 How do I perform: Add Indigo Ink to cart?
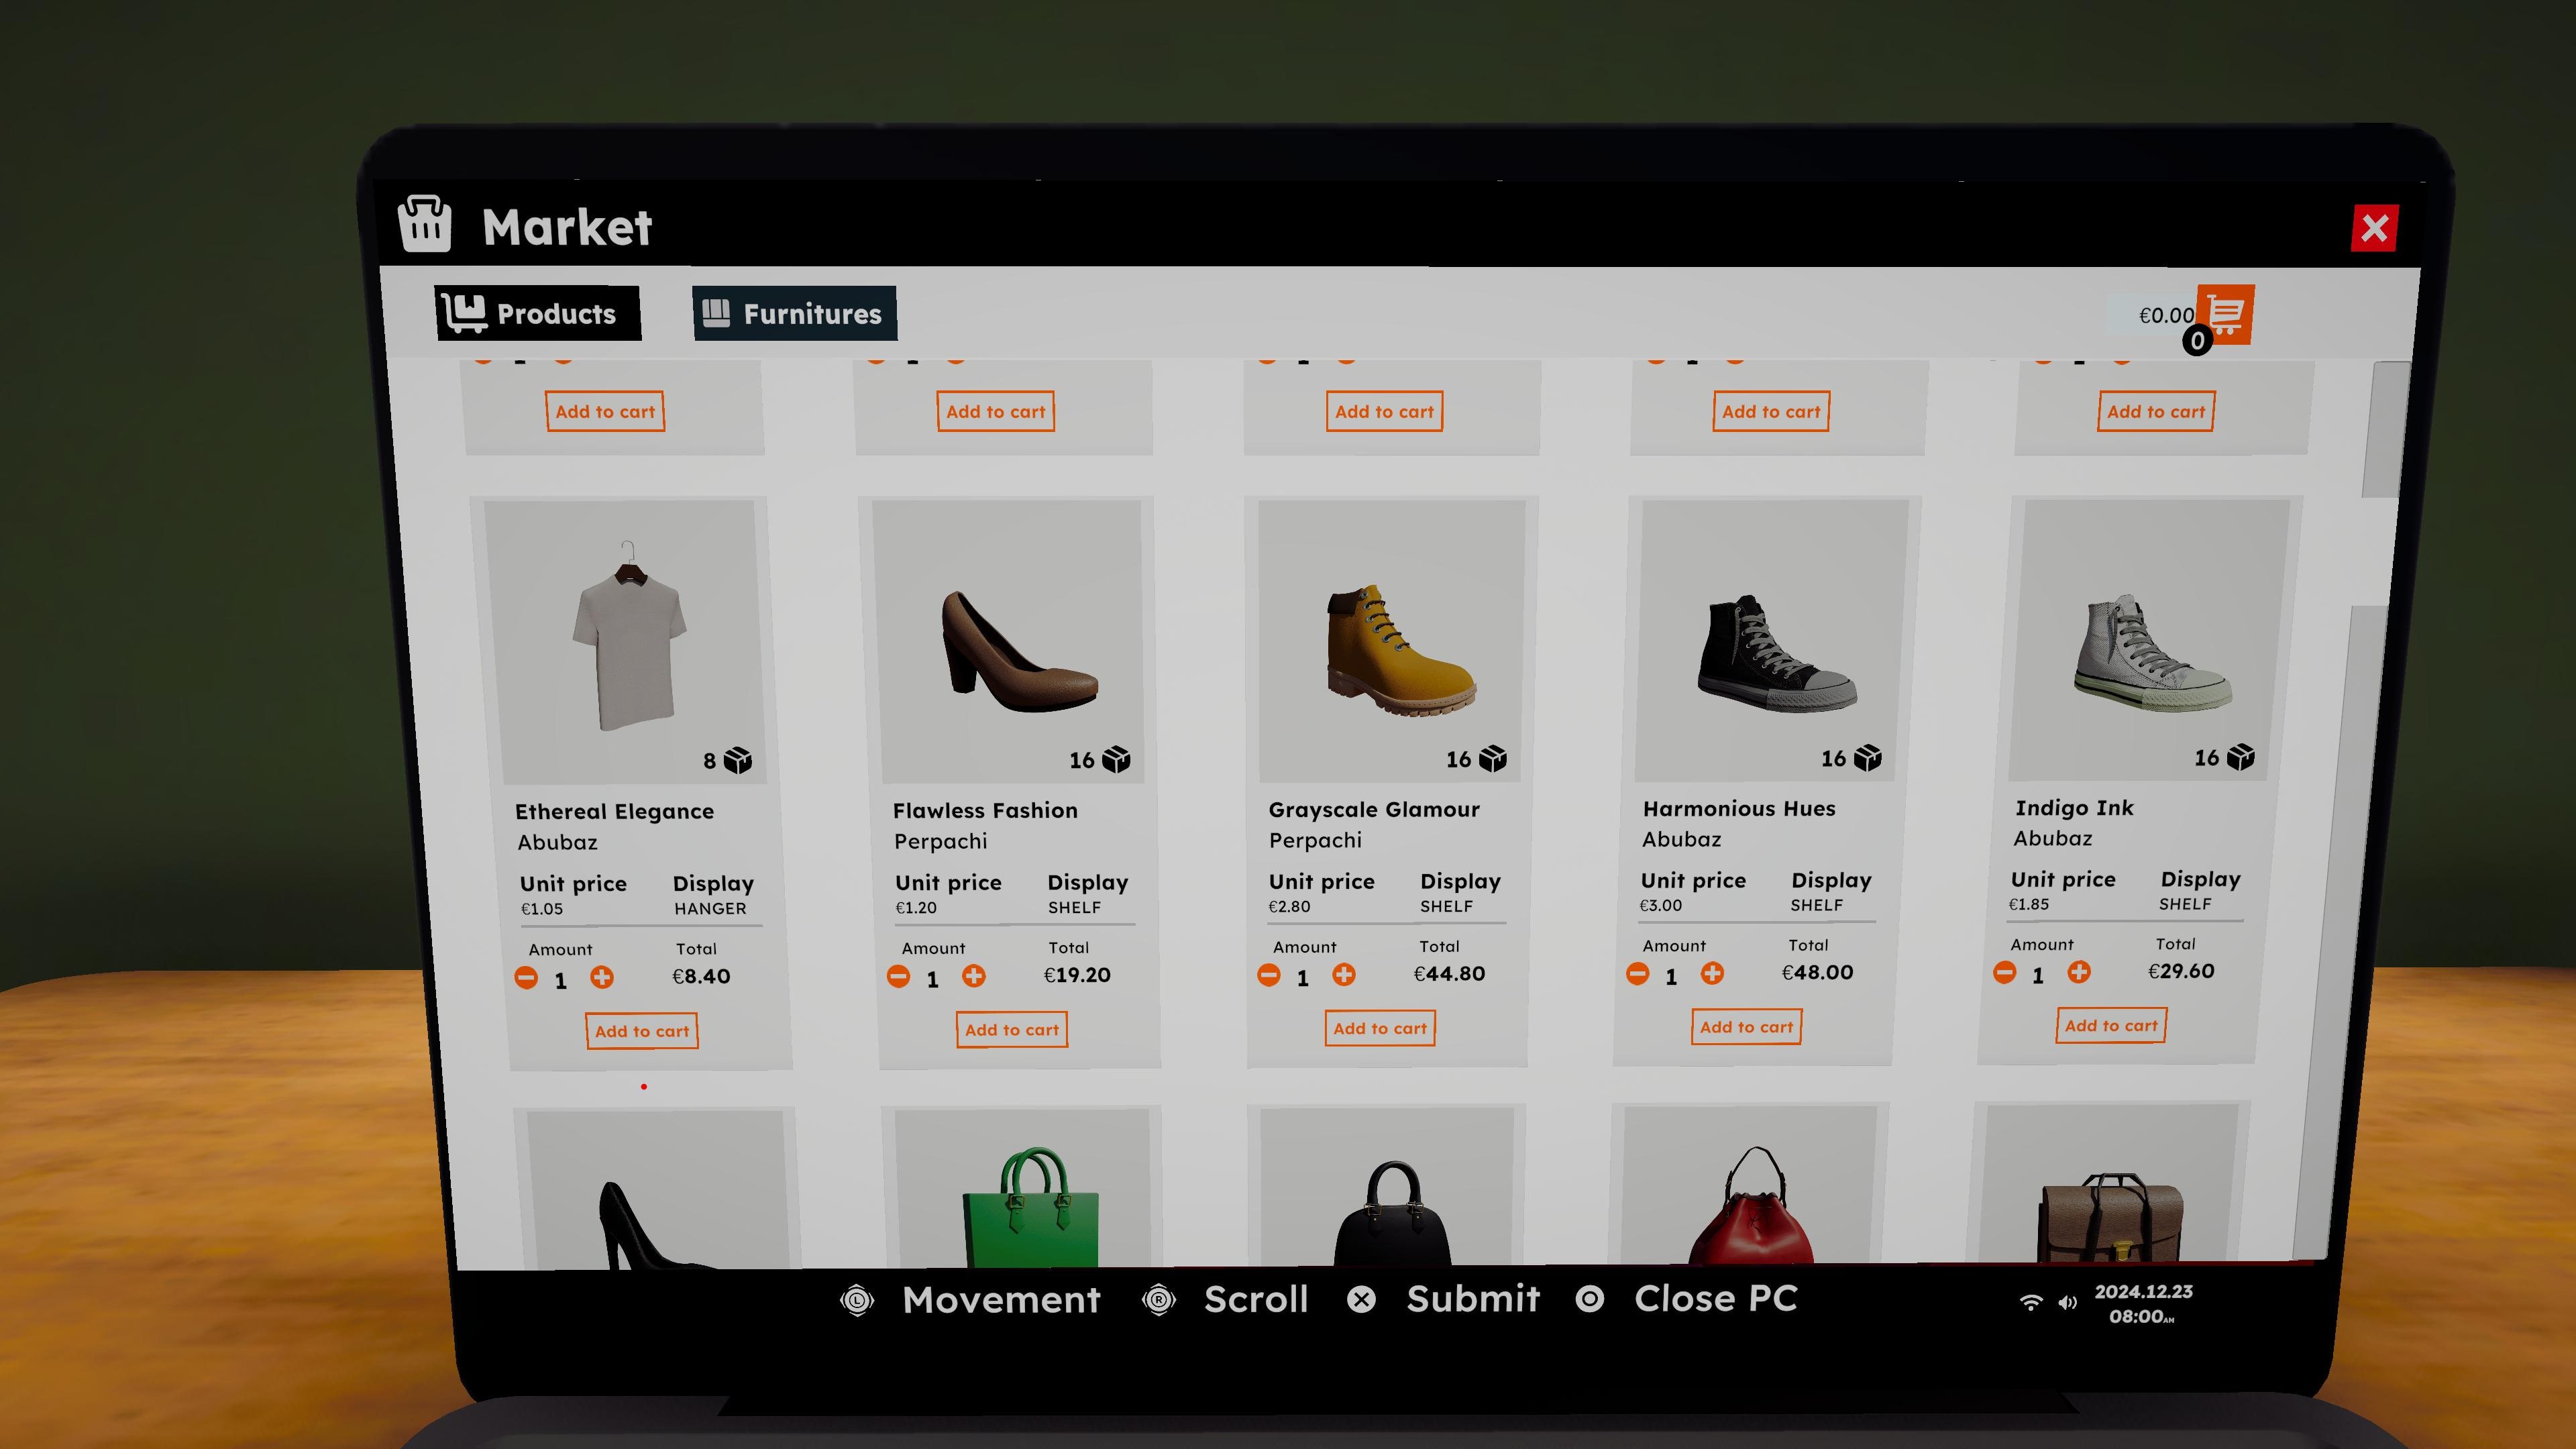[x=2110, y=1025]
